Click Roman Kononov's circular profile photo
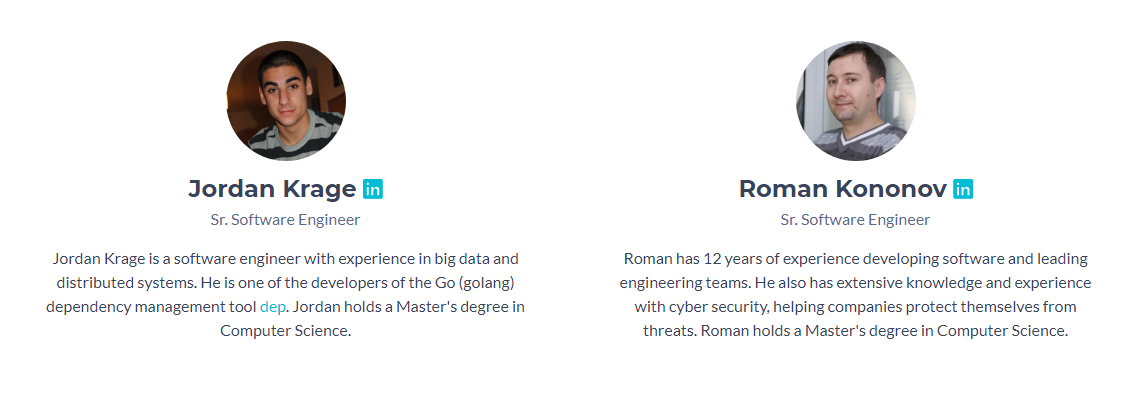1148x401 pixels. [x=856, y=100]
